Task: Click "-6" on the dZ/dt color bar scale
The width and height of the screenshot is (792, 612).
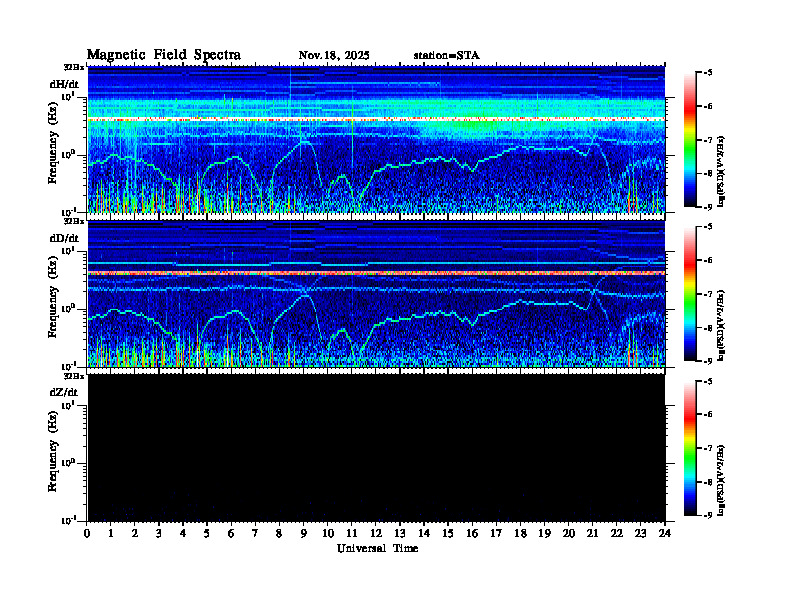Action: point(708,415)
